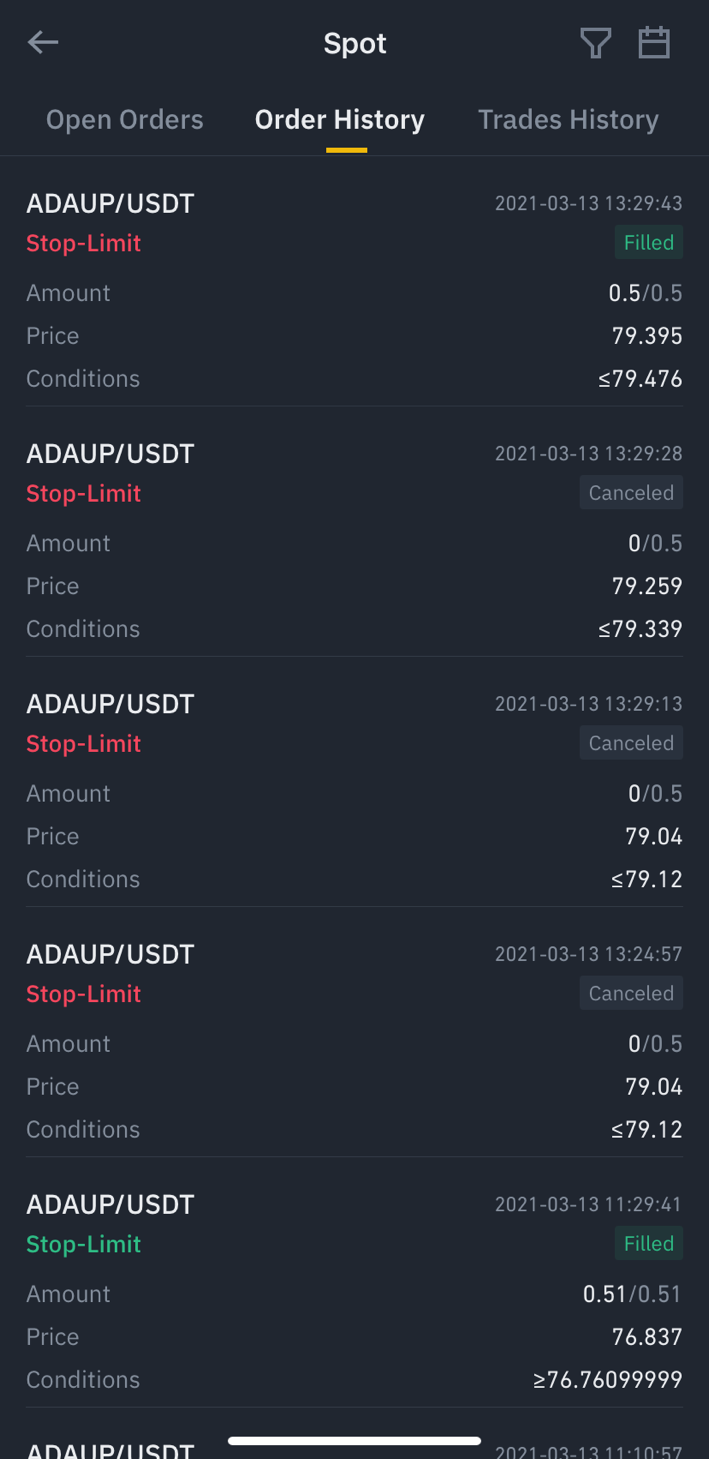The width and height of the screenshot is (709, 1459).
Task: Tap the red Stop-Limit label of the top order
Action: click(84, 243)
